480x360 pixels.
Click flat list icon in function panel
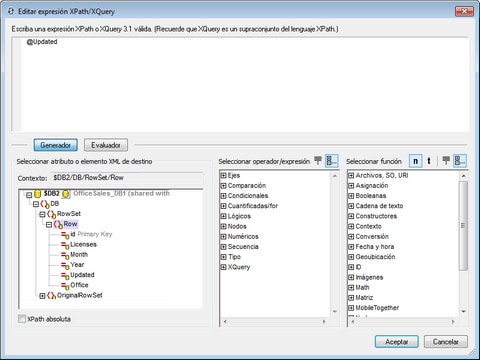pos(446,161)
